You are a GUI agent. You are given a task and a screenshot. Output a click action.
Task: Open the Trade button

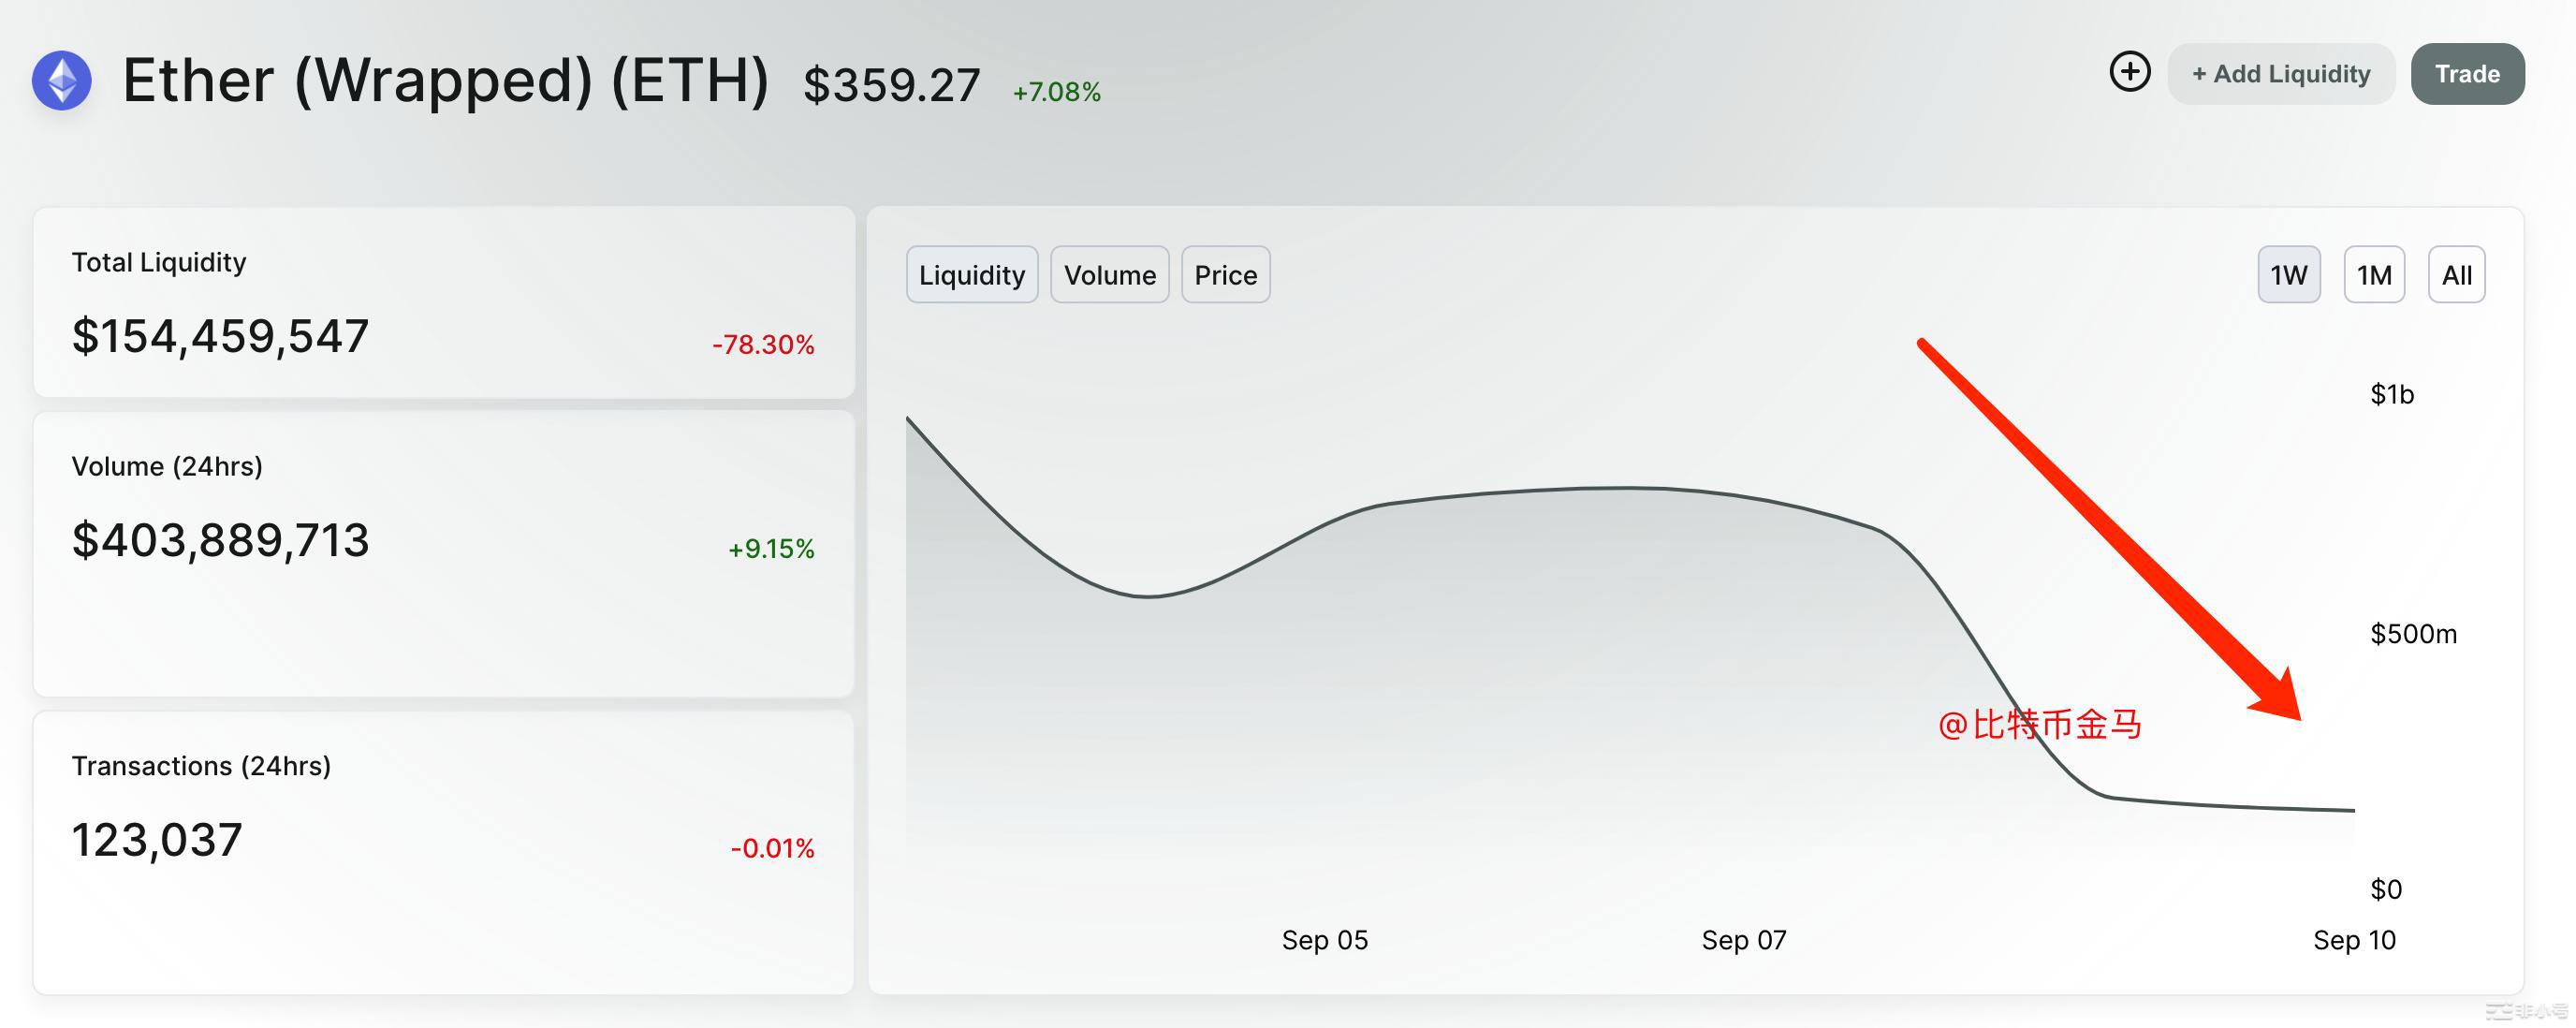(2466, 74)
